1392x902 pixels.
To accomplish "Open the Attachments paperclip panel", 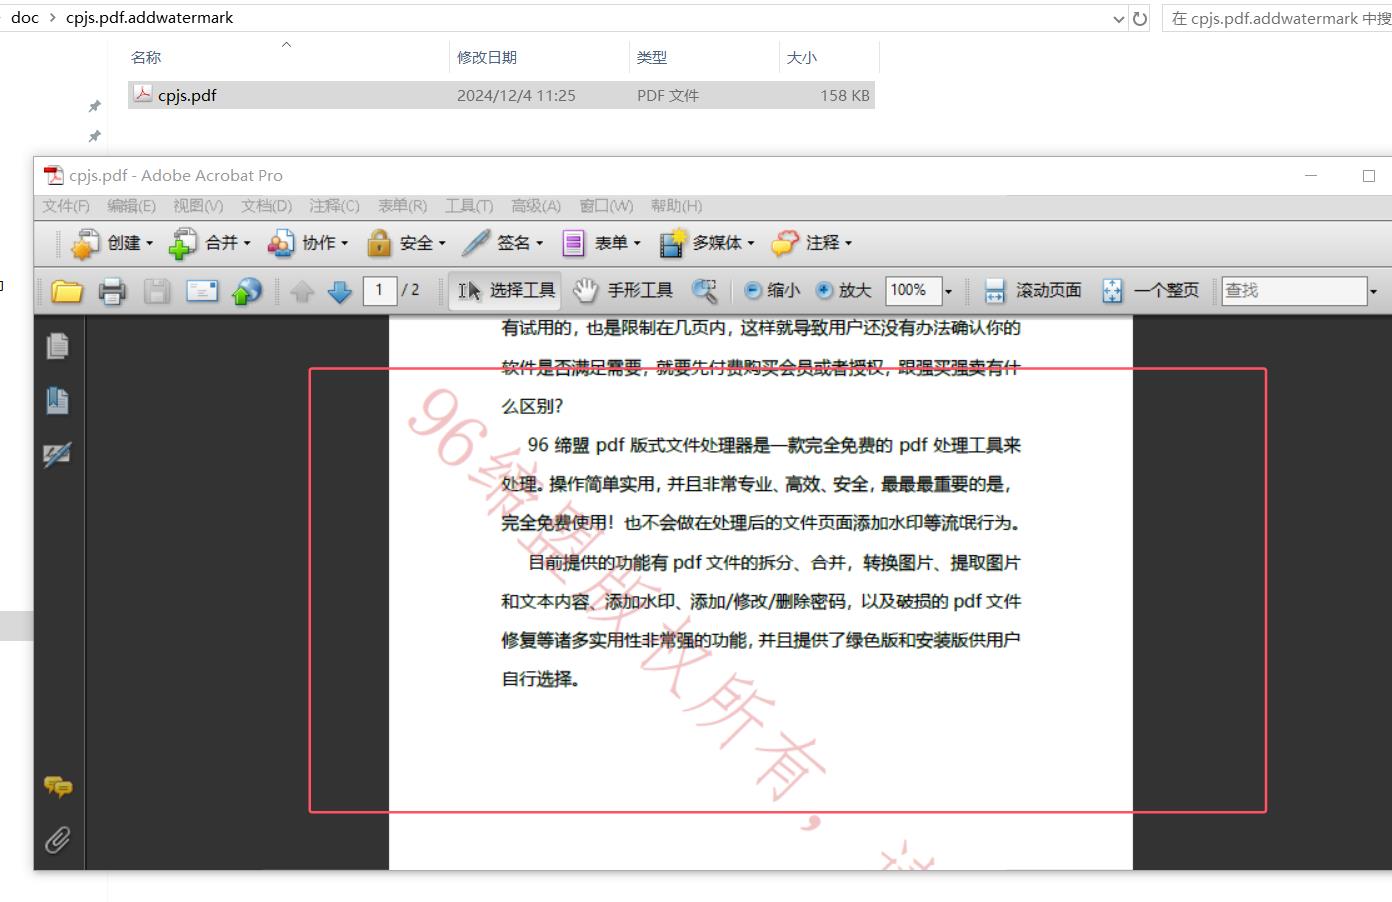I will click(x=58, y=840).
